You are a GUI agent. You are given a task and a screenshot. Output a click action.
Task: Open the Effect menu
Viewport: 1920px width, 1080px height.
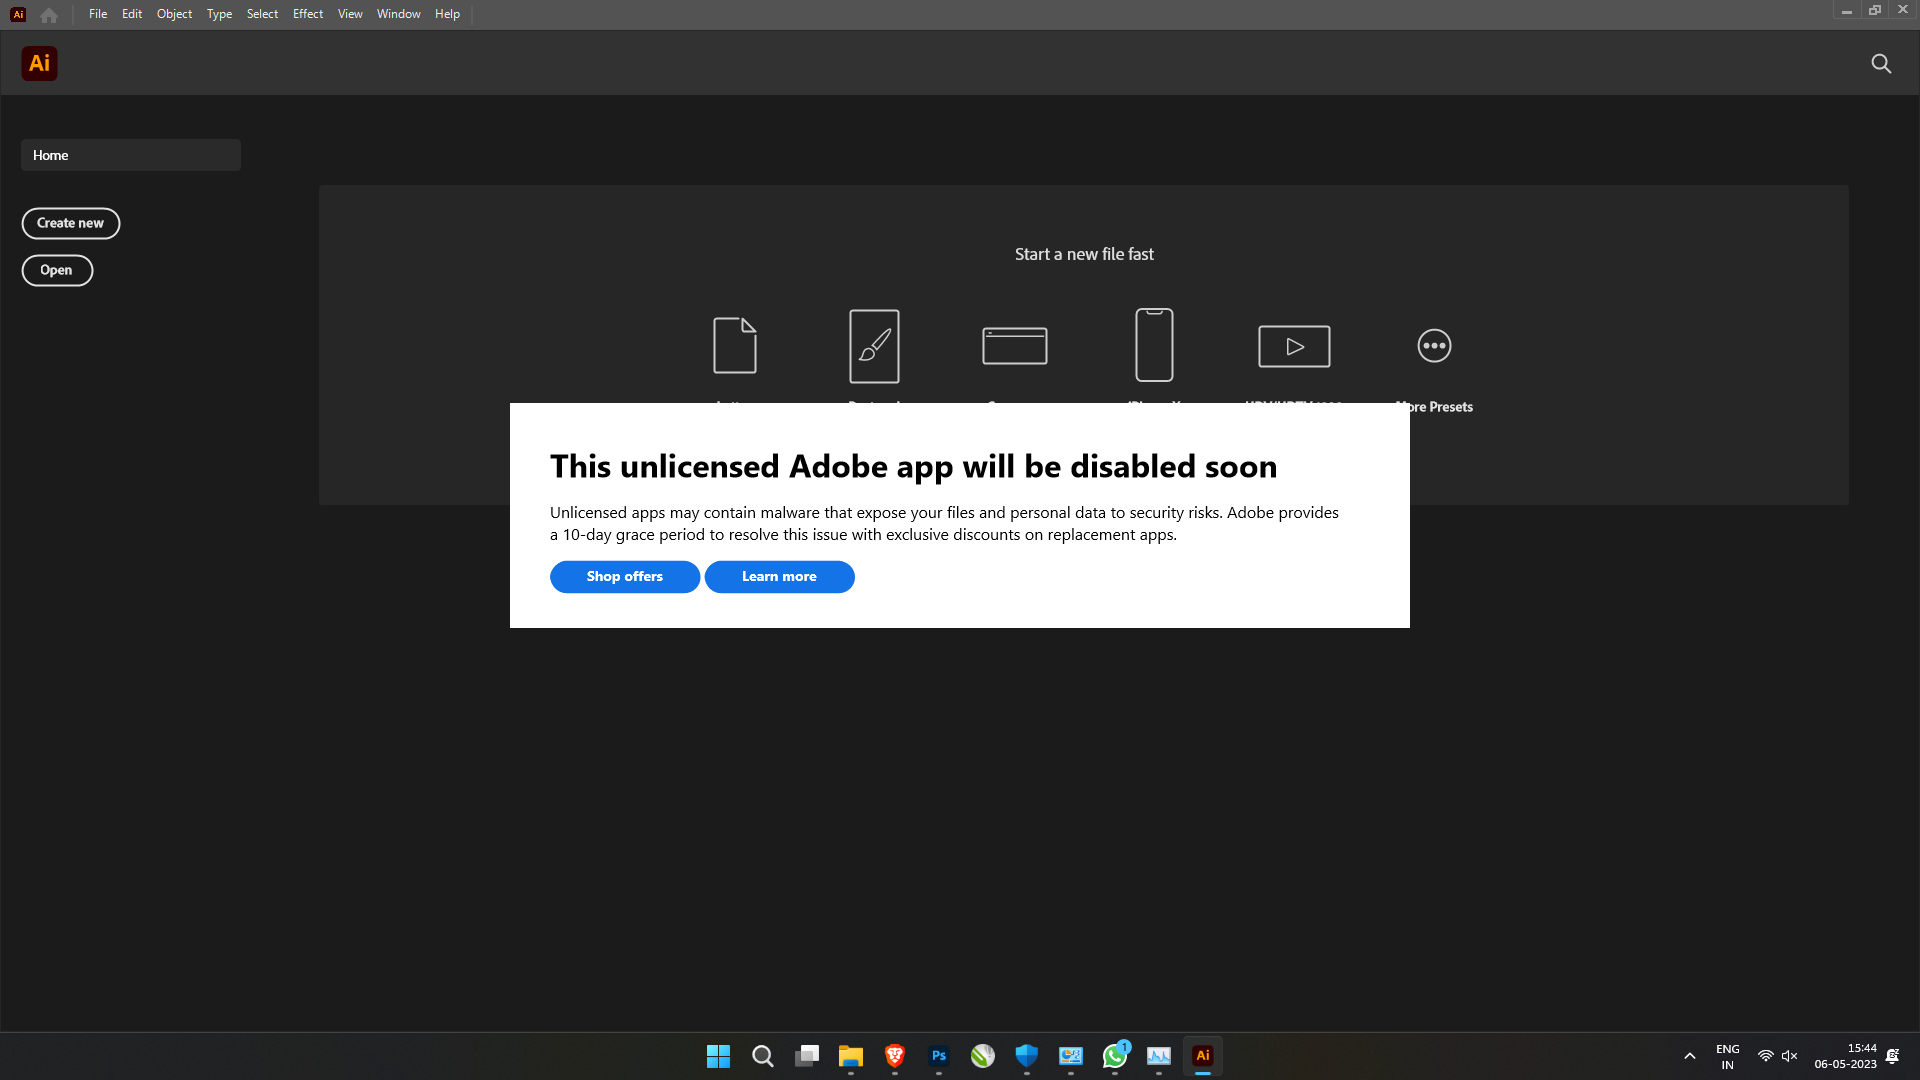(308, 14)
